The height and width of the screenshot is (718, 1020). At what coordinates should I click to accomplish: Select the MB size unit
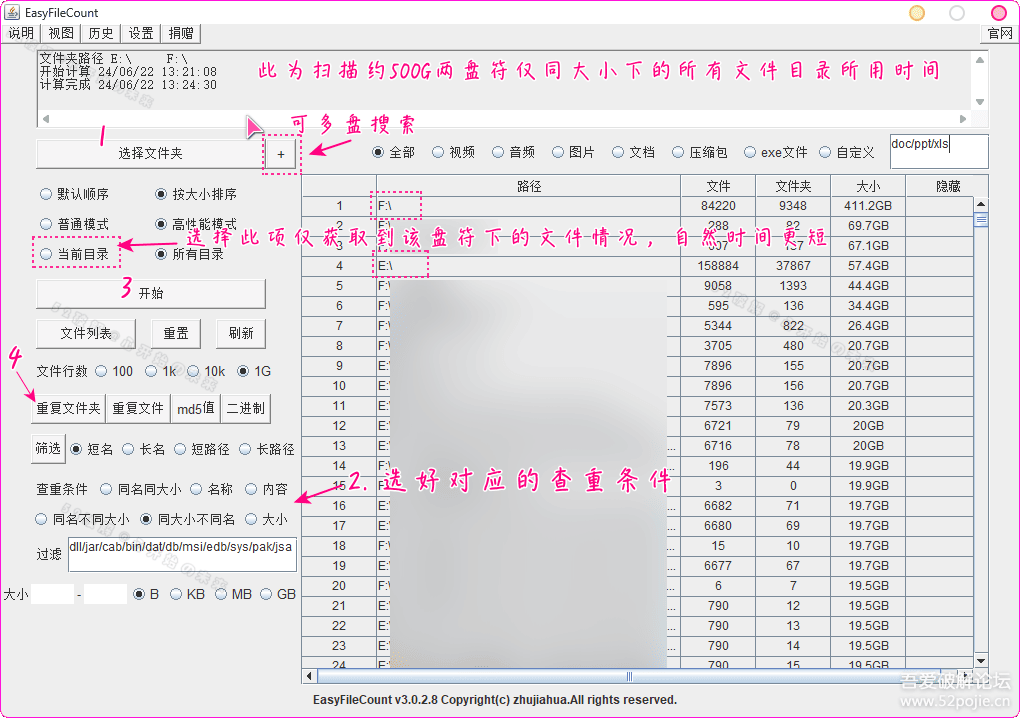(220, 594)
